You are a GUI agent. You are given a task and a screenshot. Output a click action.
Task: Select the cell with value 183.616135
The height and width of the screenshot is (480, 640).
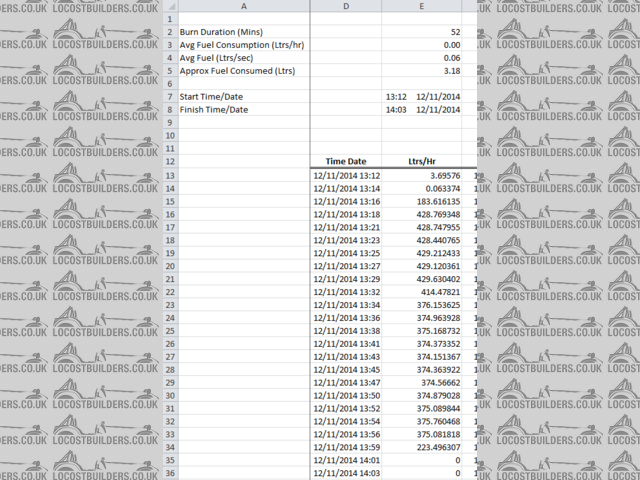pyautogui.click(x=422, y=202)
